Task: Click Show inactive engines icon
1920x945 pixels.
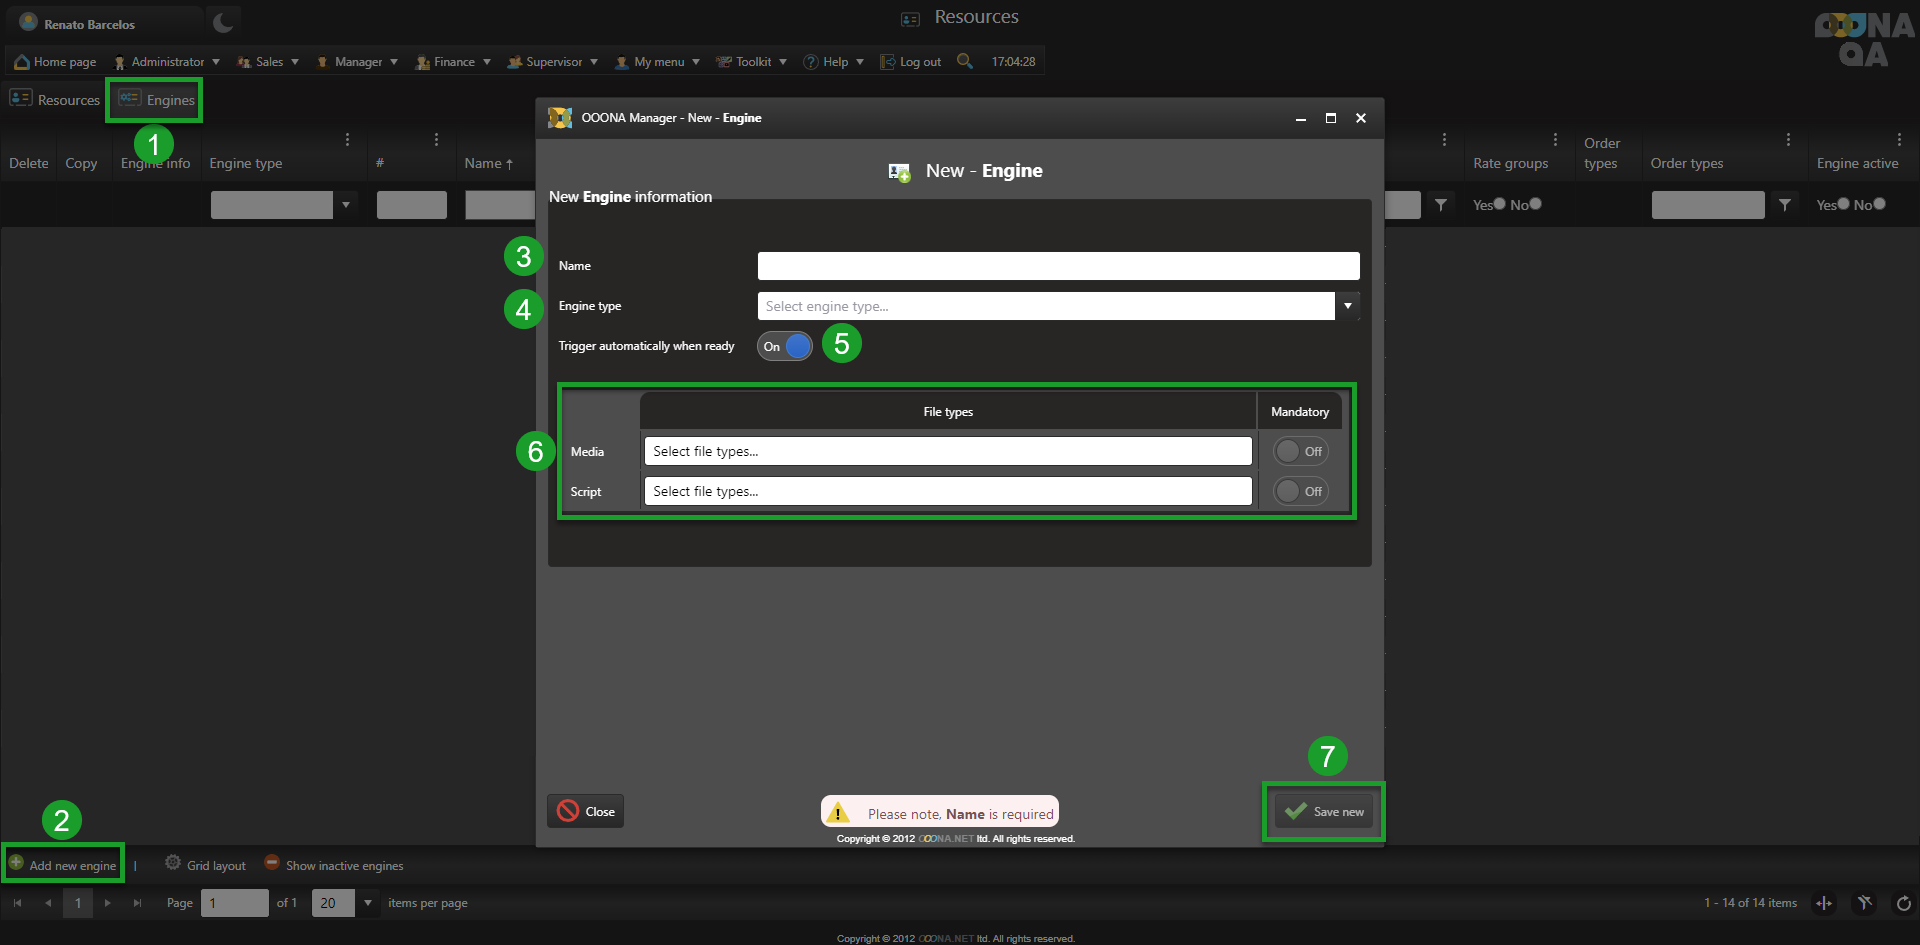Action: click(x=272, y=863)
